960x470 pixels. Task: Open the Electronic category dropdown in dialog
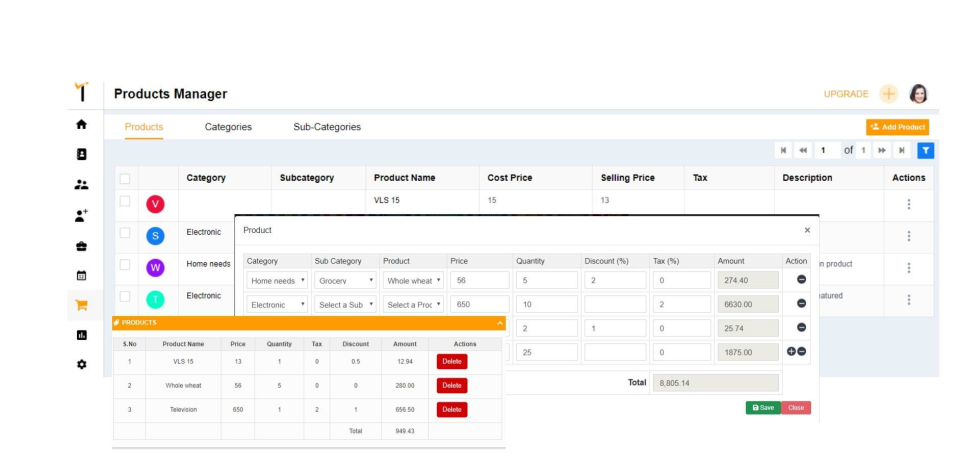[277, 304]
